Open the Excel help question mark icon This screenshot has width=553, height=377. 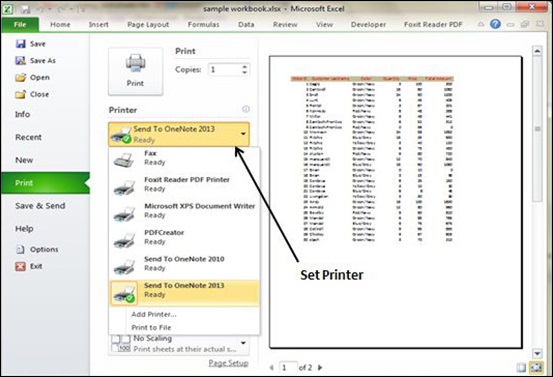[x=496, y=24]
